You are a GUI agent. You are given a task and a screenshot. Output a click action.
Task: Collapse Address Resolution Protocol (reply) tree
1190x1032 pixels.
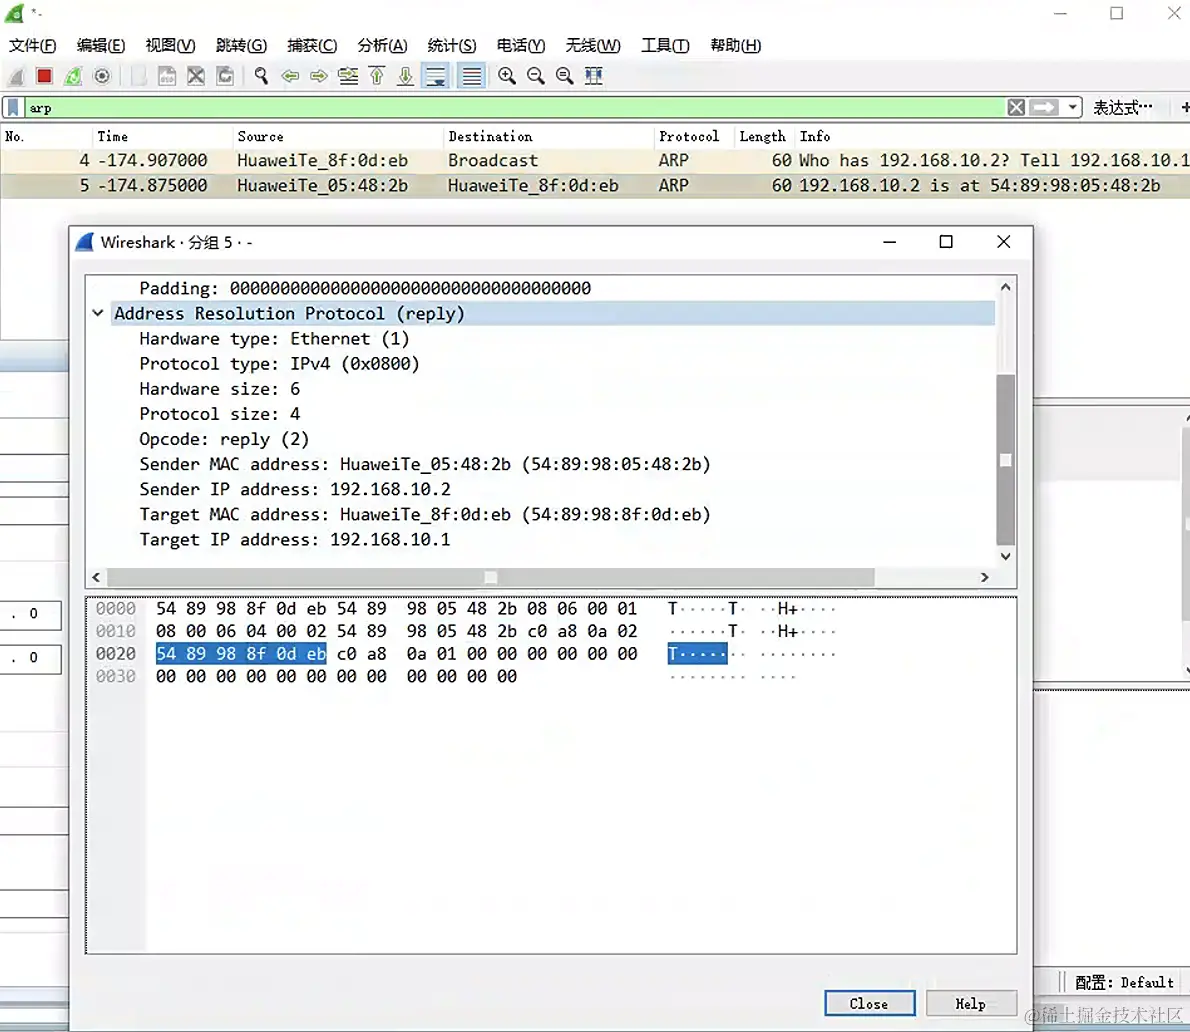98,313
